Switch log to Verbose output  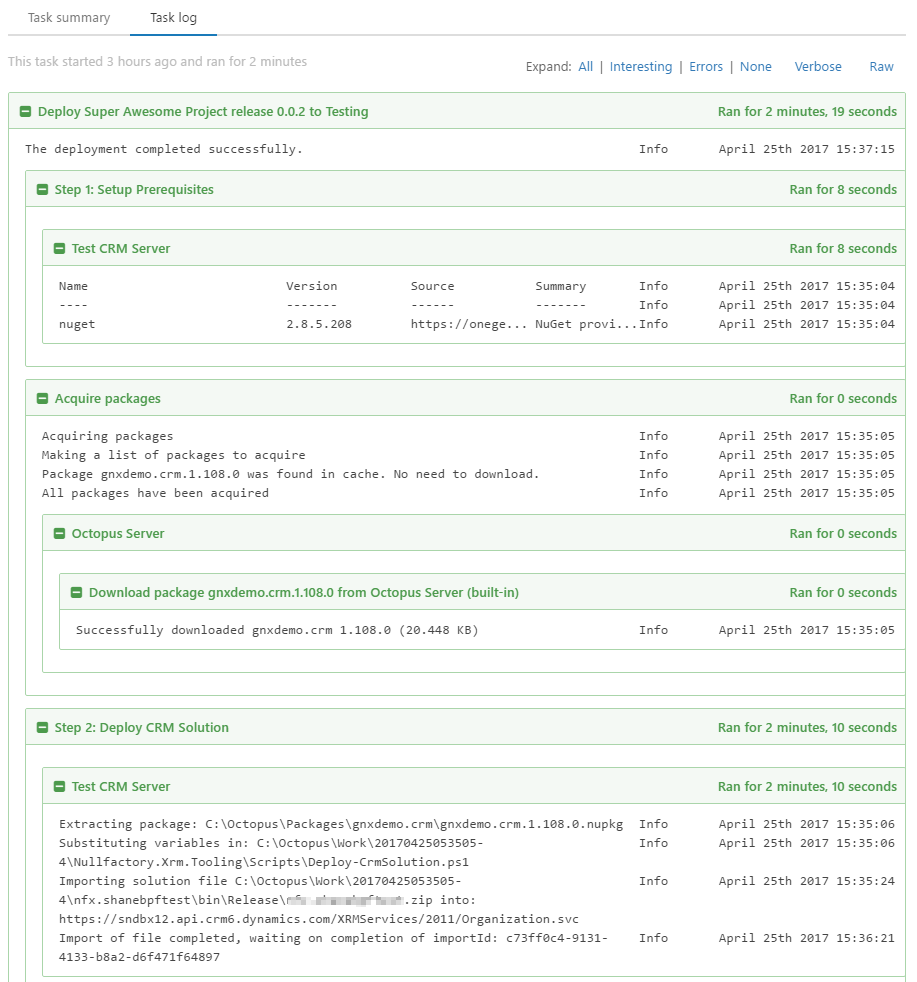[x=817, y=67]
